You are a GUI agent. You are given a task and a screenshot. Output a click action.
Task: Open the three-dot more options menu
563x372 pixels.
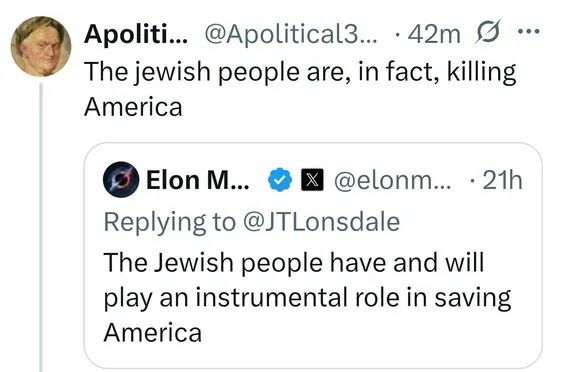click(529, 32)
